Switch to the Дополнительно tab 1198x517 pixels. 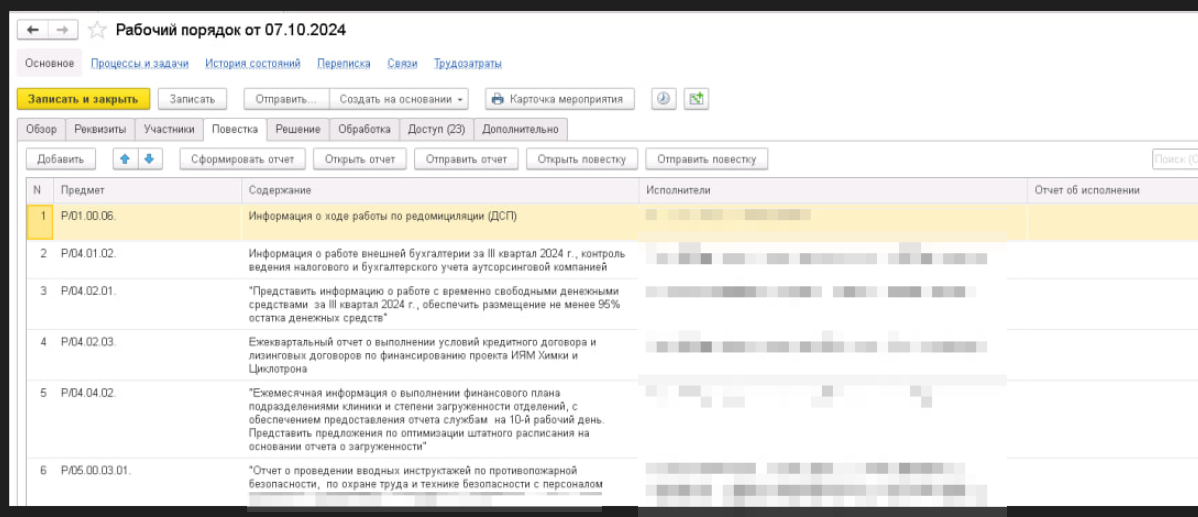click(x=520, y=130)
